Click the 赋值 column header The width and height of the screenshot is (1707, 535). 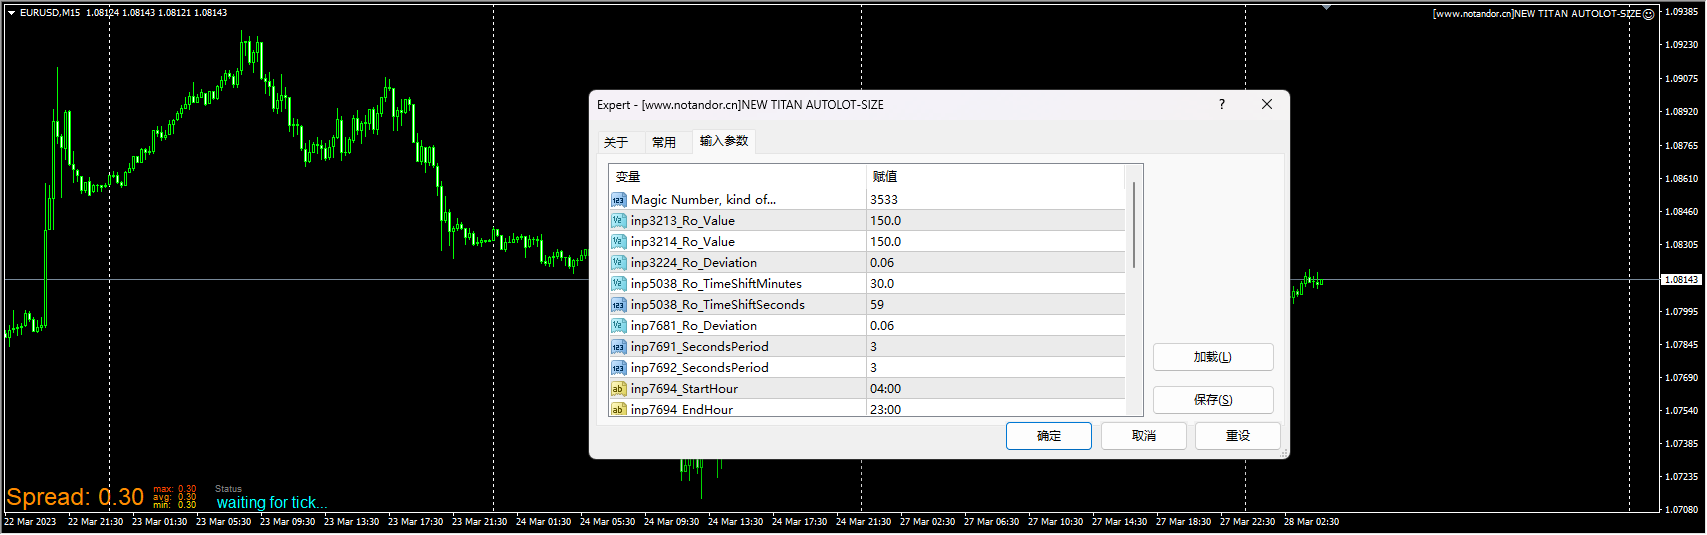point(995,176)
